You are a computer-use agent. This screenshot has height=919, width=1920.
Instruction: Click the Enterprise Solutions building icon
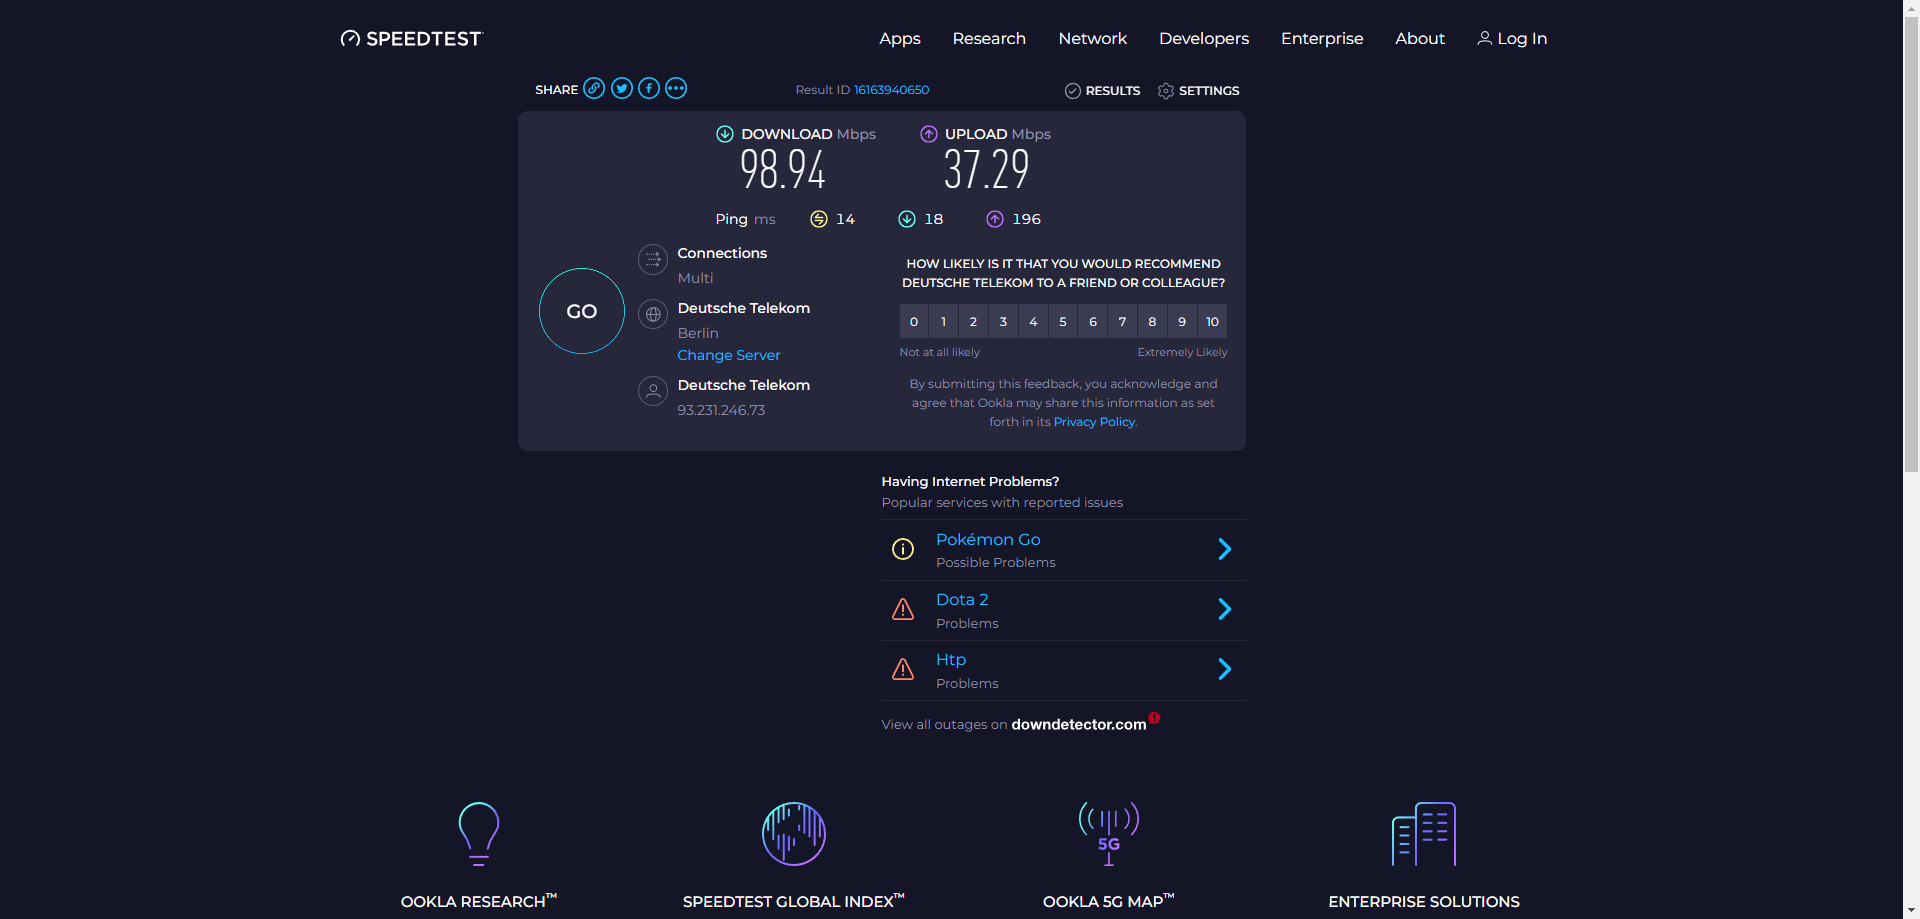tap(1423, 833)
